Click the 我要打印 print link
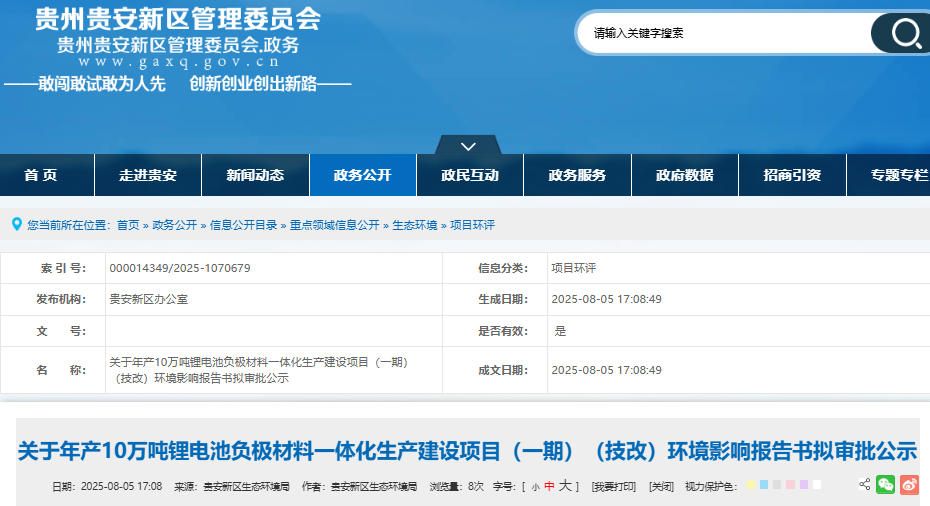 tap(613, 487)
